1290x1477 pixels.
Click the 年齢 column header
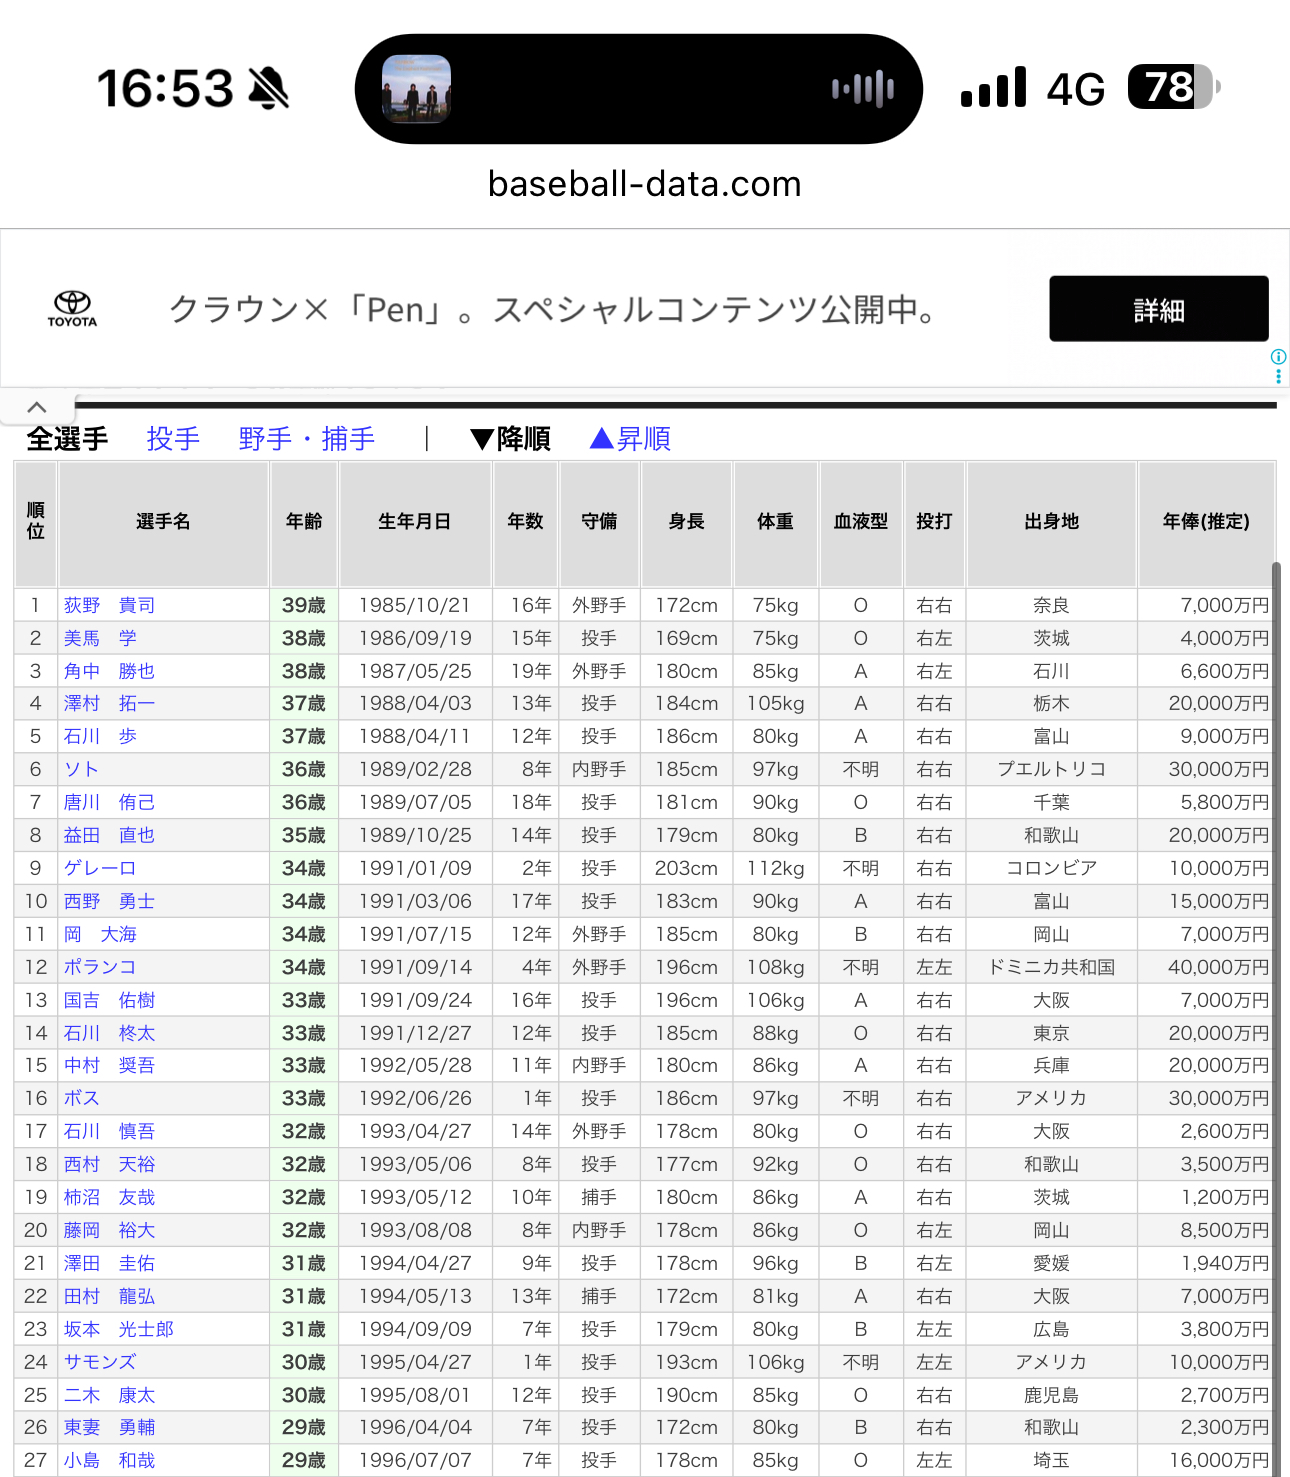[x=304, y=522]
